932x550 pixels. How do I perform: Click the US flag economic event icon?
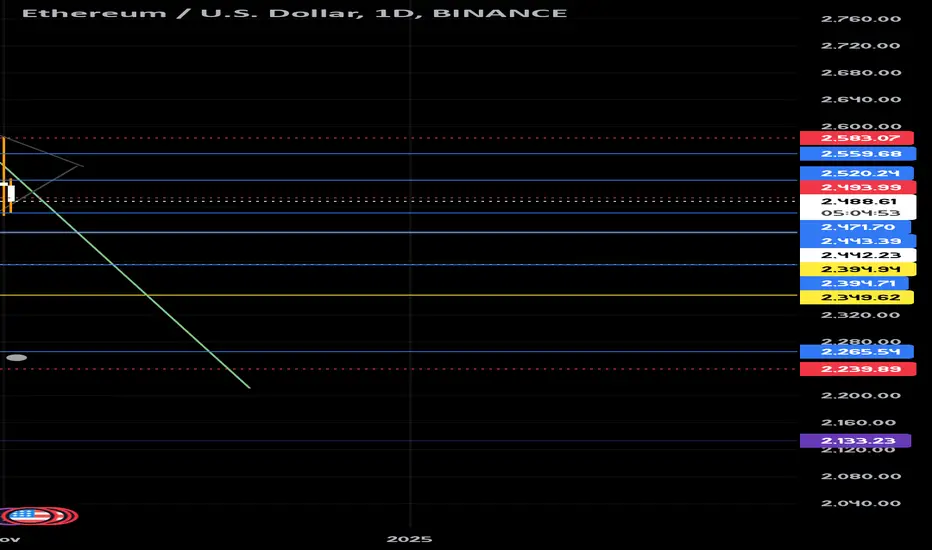click(30, 516)
